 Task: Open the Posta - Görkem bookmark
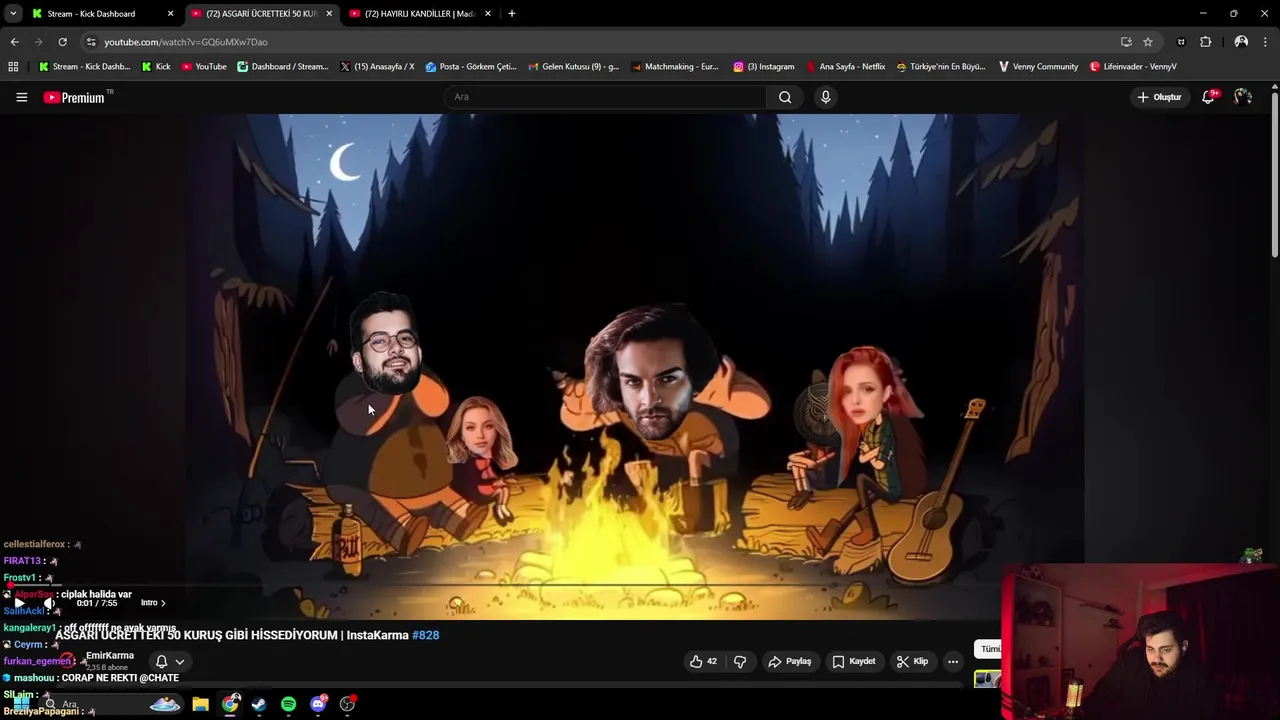[x=471, y=67]
